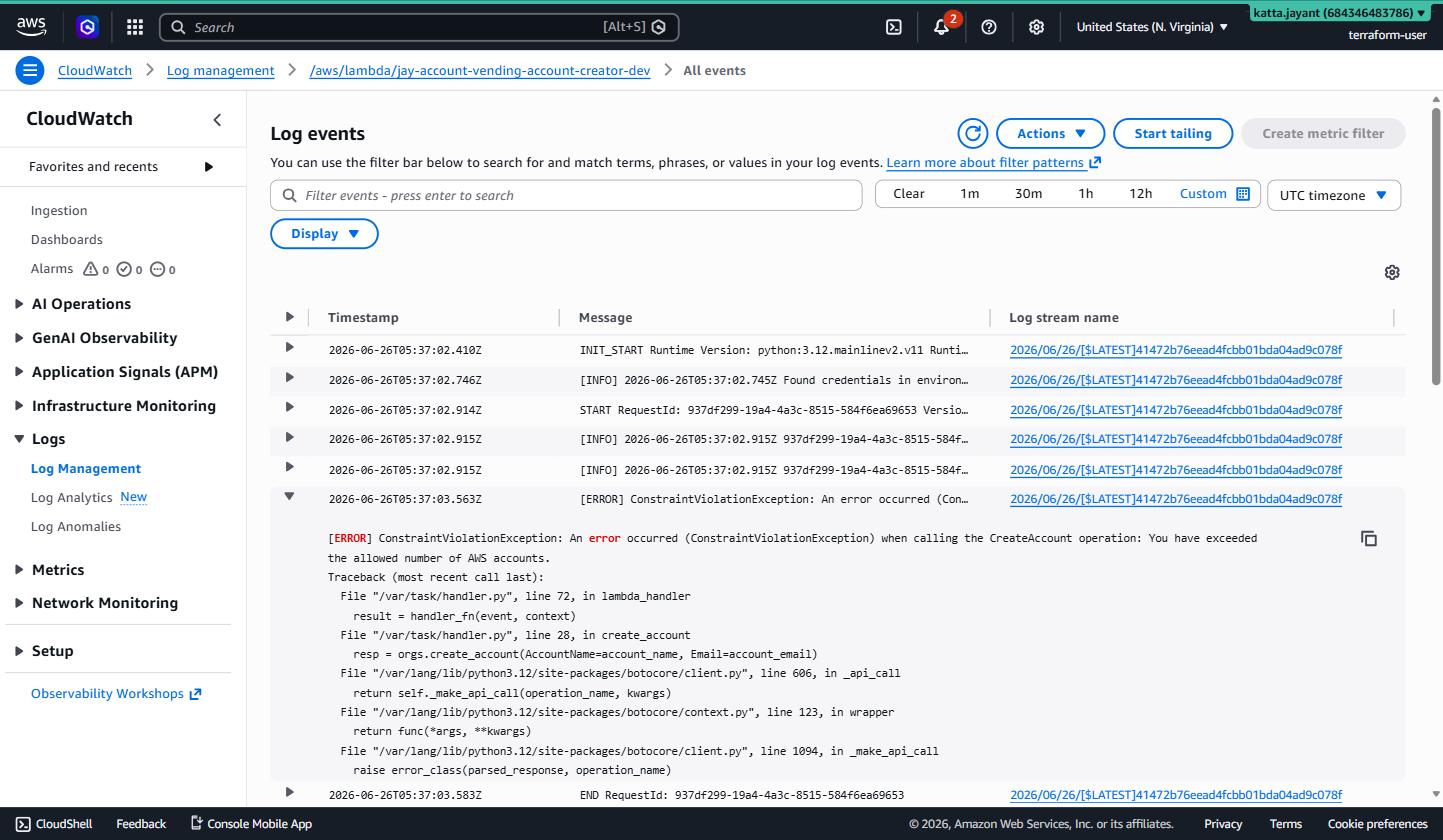
Task: Open the region selector United States (N. Virginia)
Action: (1152, 27)
